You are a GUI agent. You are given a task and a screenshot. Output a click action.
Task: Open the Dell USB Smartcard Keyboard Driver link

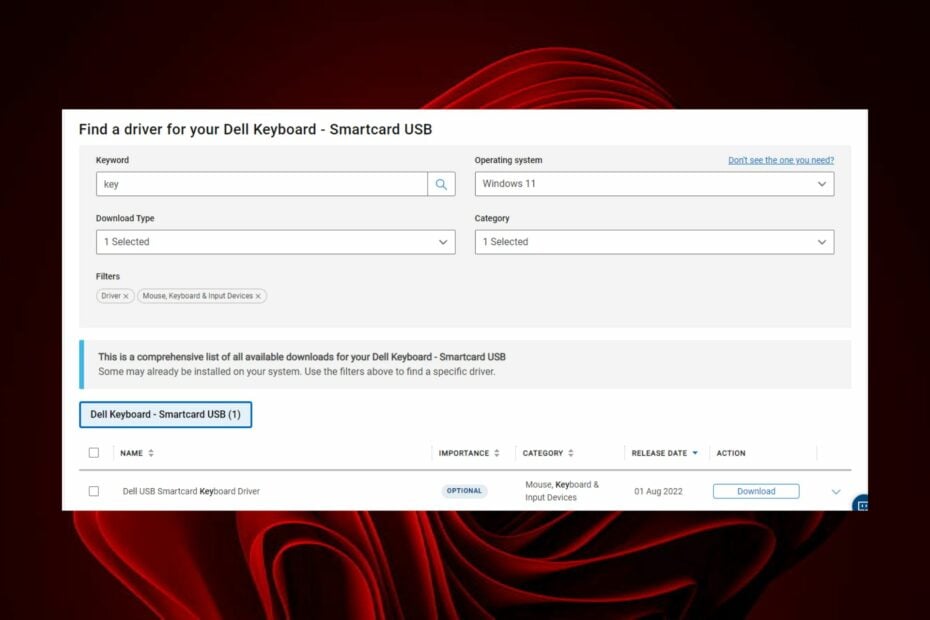click(189, 491)
